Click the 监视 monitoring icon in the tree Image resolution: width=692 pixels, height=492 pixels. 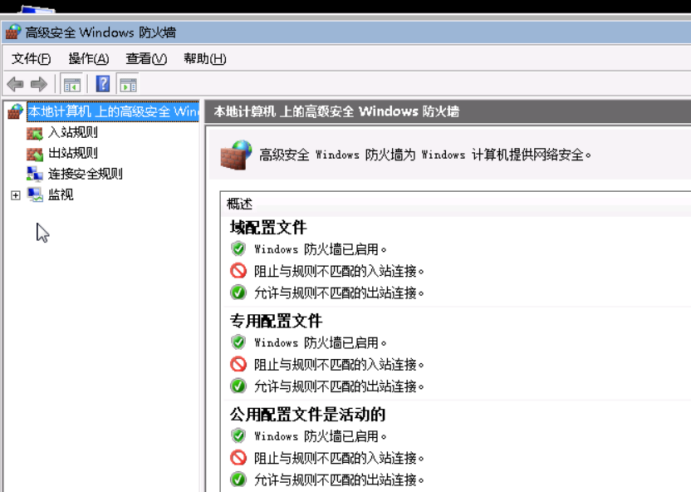[34, 195]
